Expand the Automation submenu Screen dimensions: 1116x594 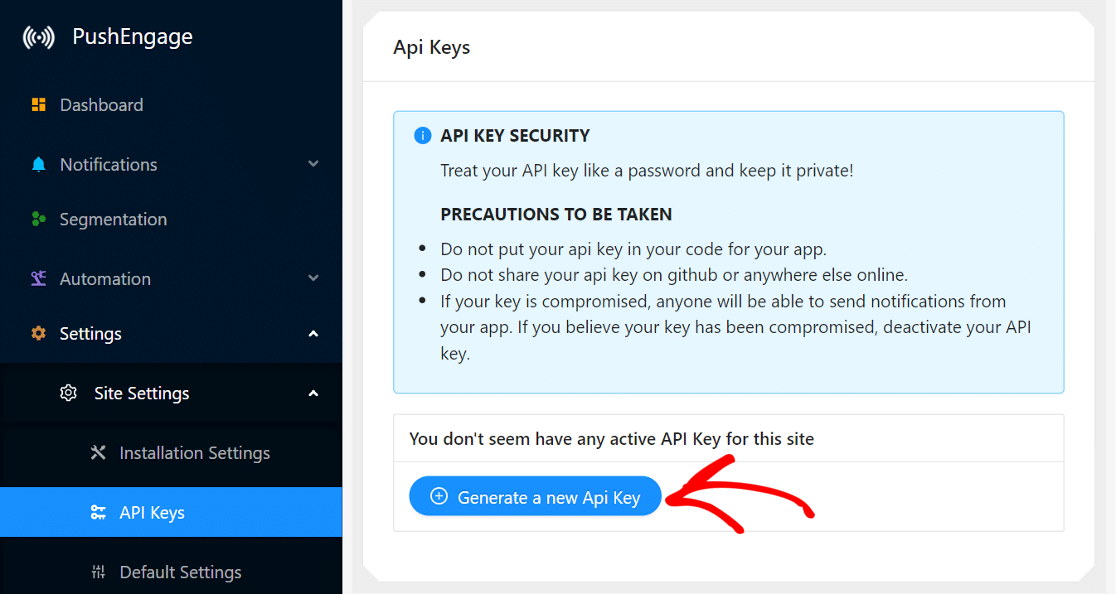pyautogui.click(x=313, y=278)
